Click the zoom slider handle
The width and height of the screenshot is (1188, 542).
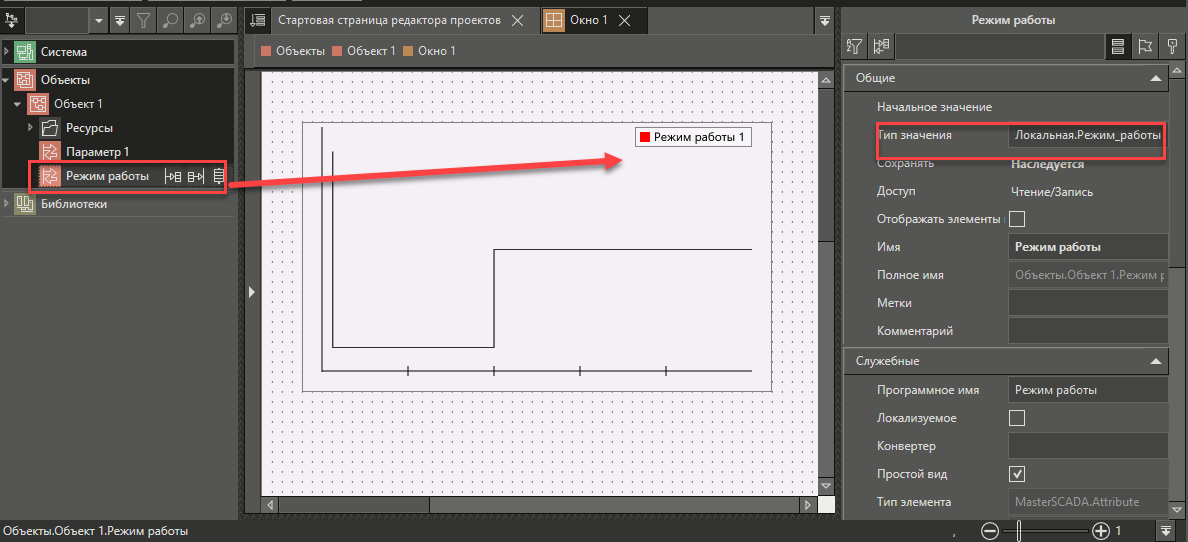pos(1018,531)
